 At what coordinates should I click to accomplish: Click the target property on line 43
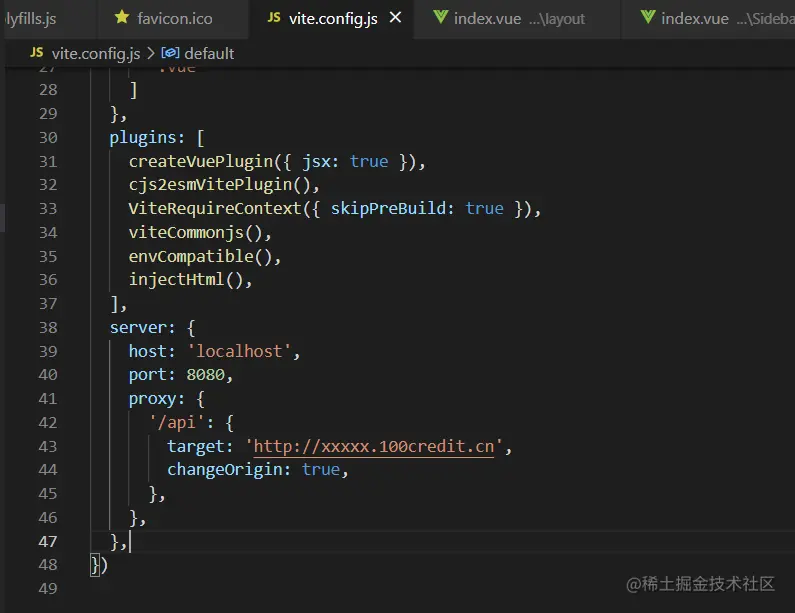click(x=196, y=446)
